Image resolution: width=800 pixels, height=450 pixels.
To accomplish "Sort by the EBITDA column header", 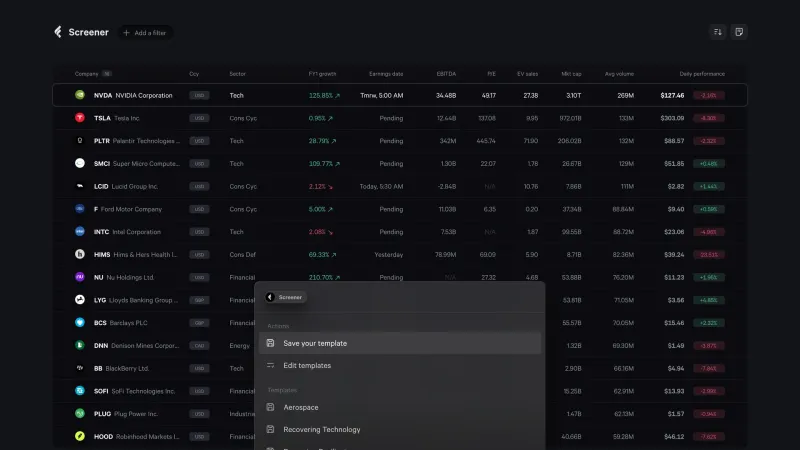I will pyautogui.click(x=446, y=74).
